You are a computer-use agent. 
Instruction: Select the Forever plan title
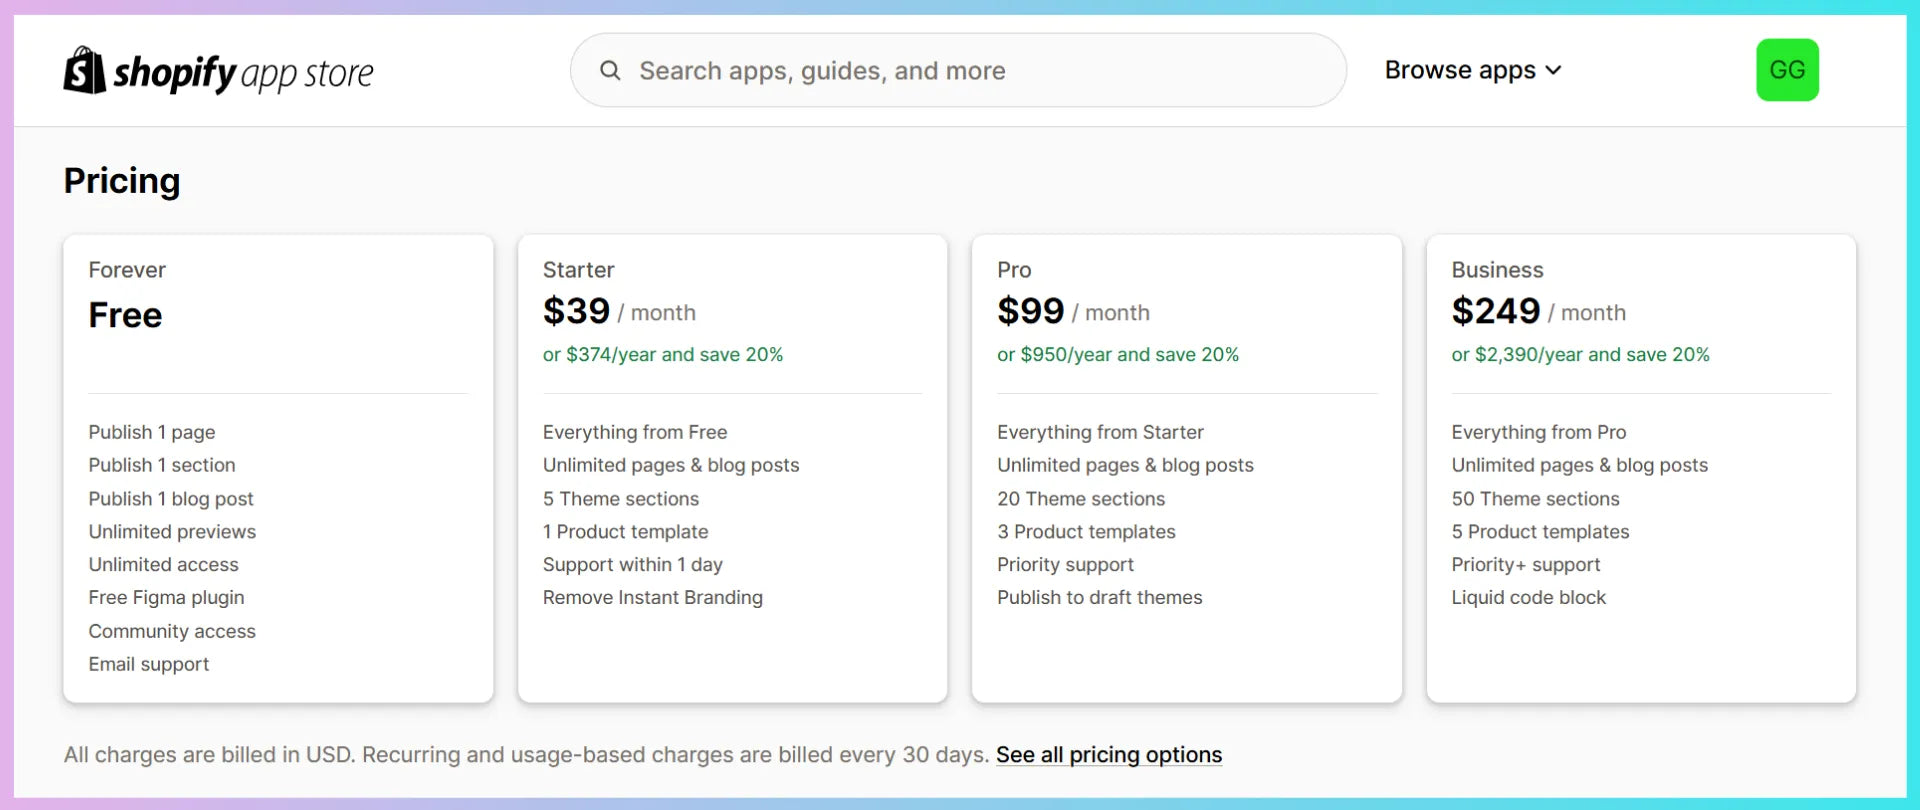(x=127, y=270)
